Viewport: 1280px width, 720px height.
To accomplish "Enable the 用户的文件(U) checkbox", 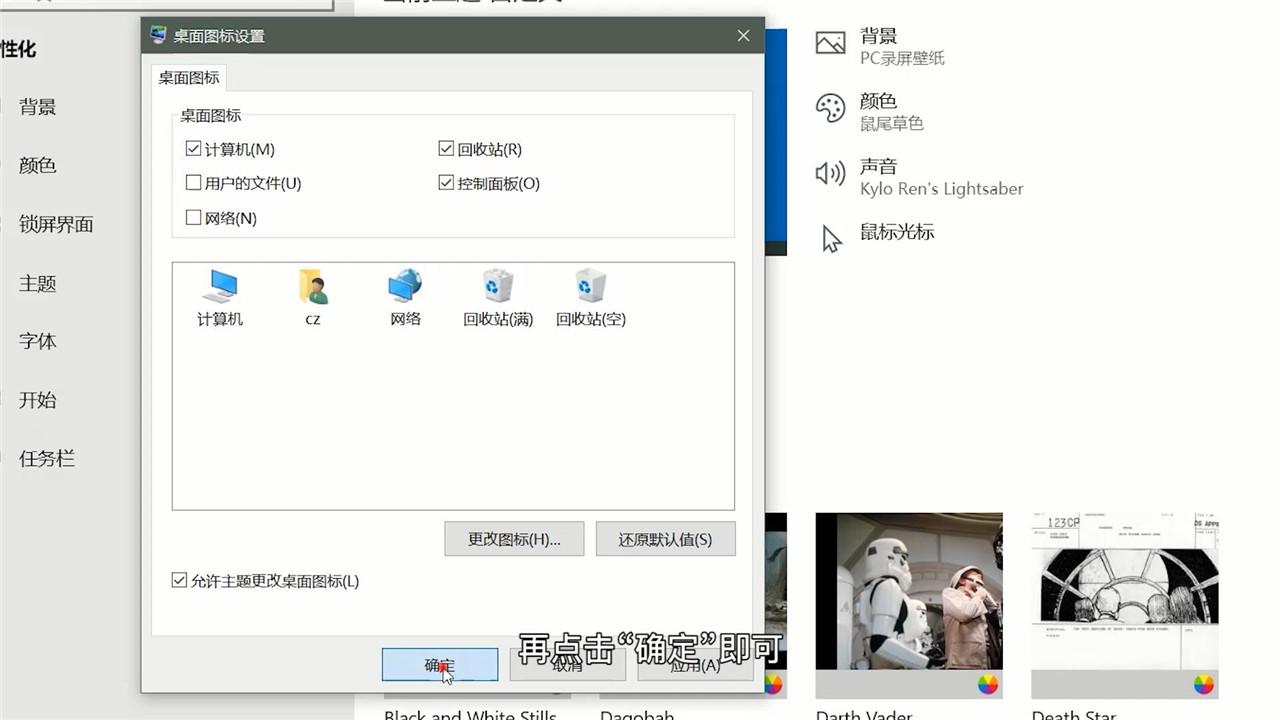I will 193,182.
